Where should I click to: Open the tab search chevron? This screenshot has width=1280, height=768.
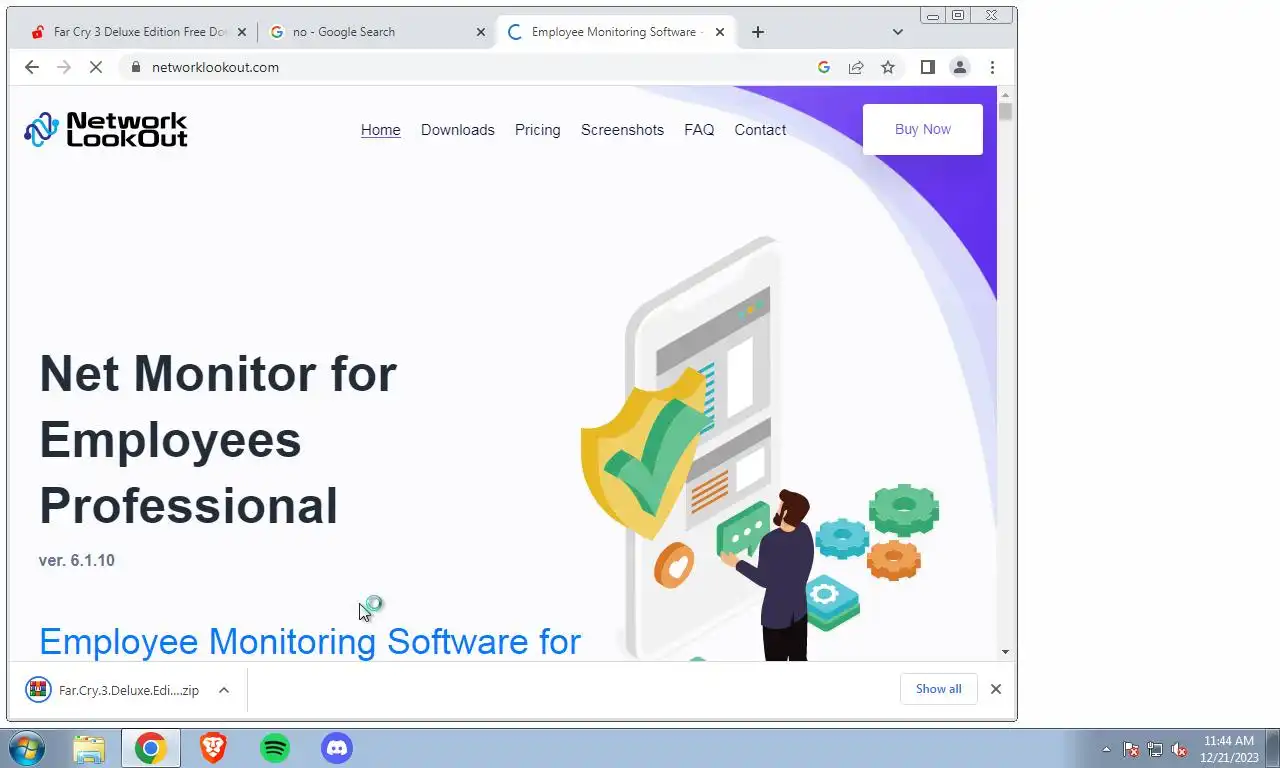(x=898, y=32)
